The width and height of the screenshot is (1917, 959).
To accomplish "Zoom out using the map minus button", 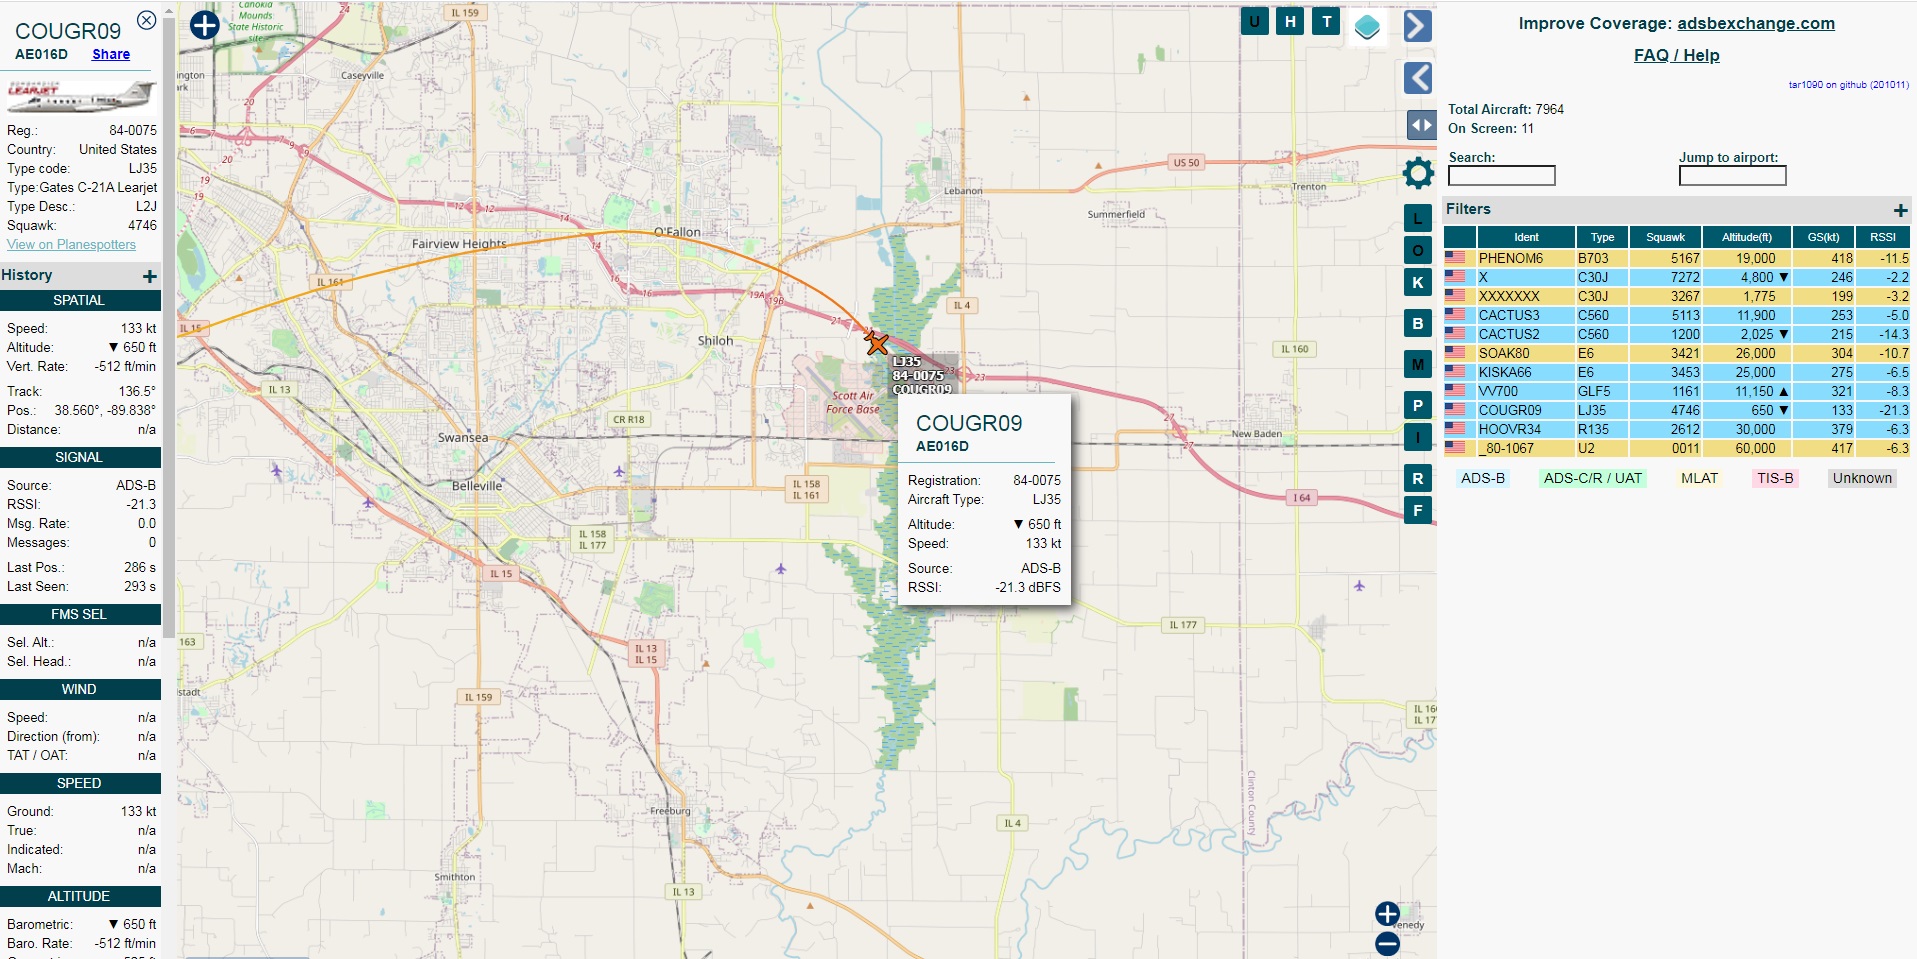I will pyautogui.click(x=1387, y=943).
